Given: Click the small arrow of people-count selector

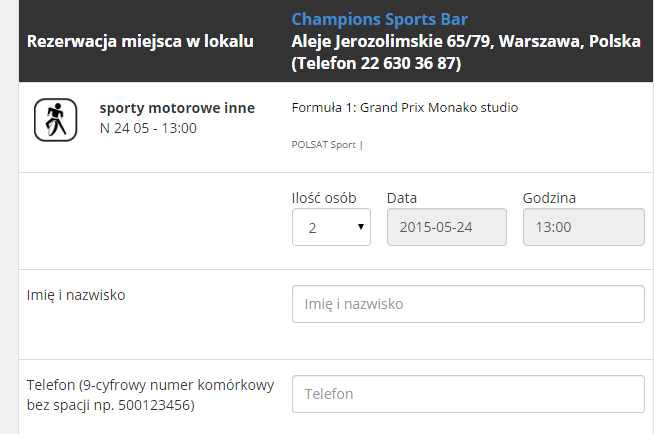Looking at the screenshot, I should (x=361, y=226).
